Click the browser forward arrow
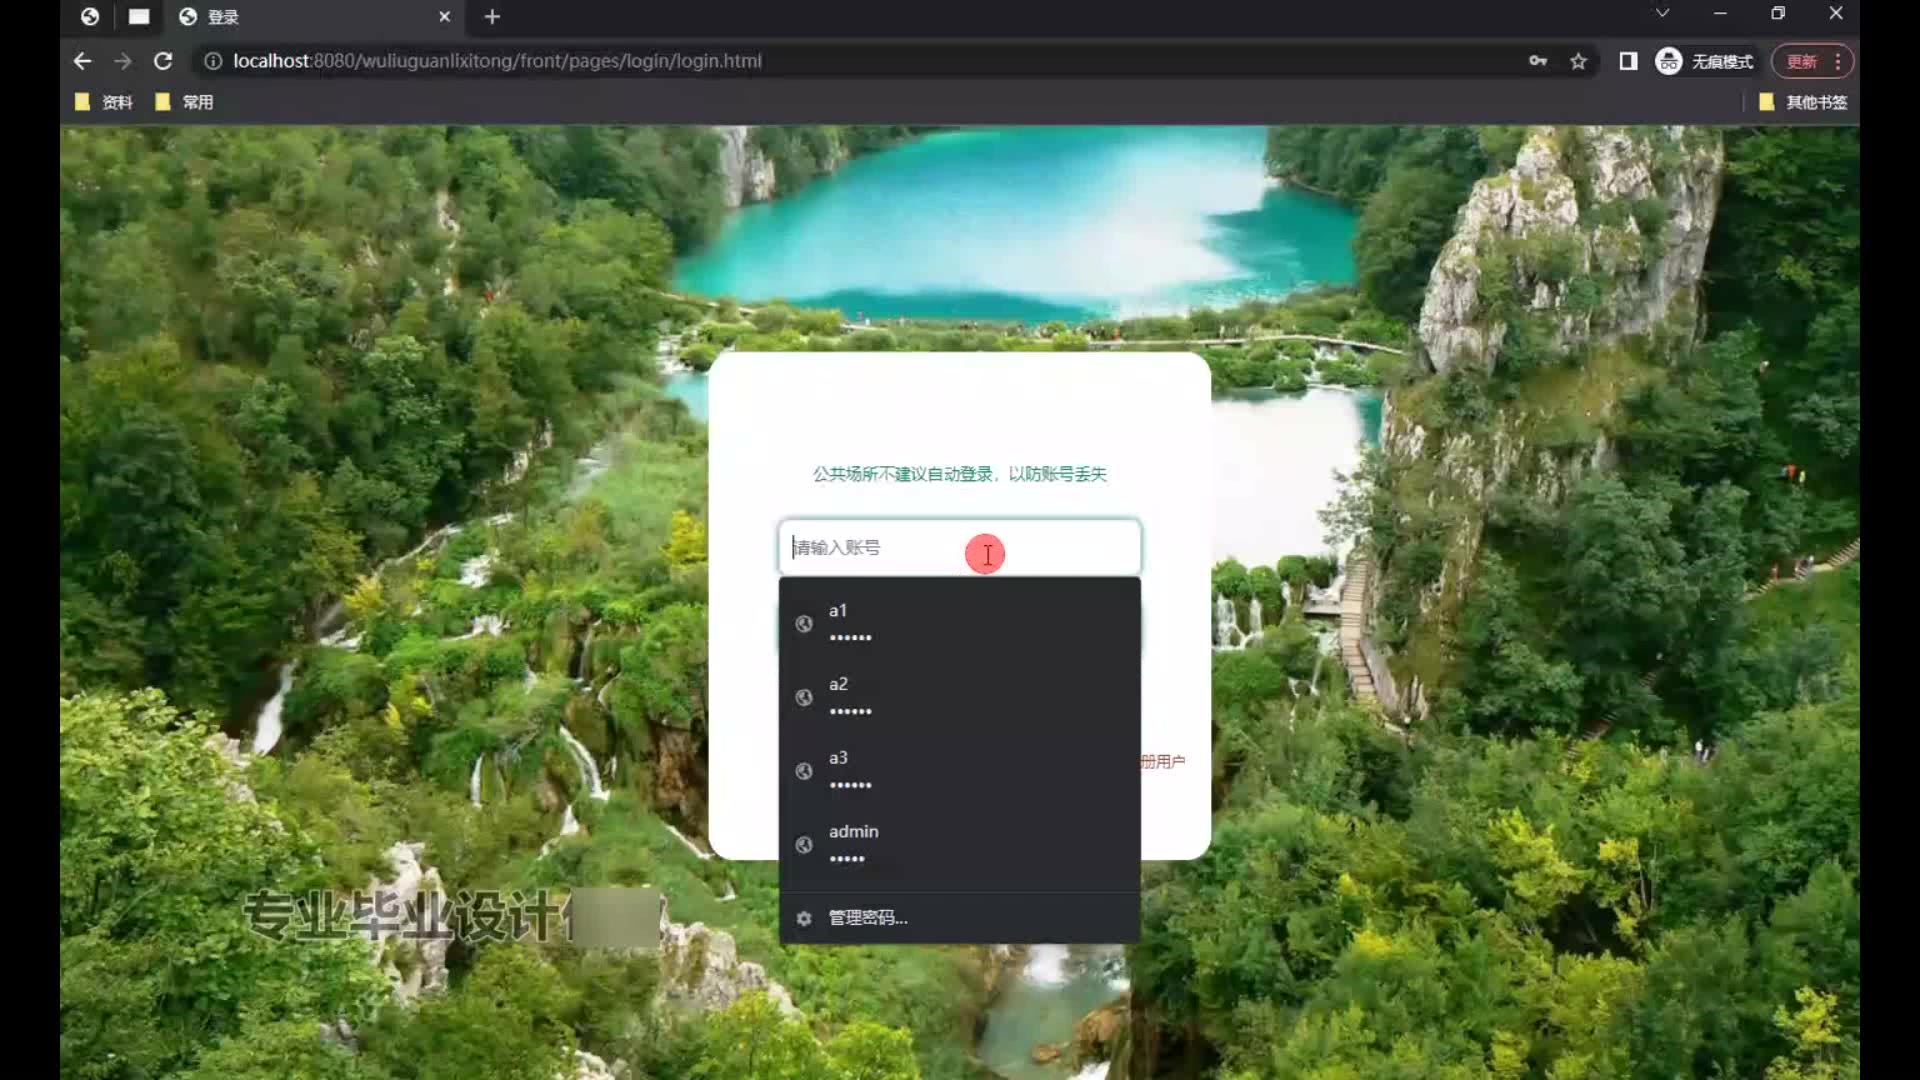Screen dimensions: 1920x1080 pyautogui.click(x=123, y=61)
